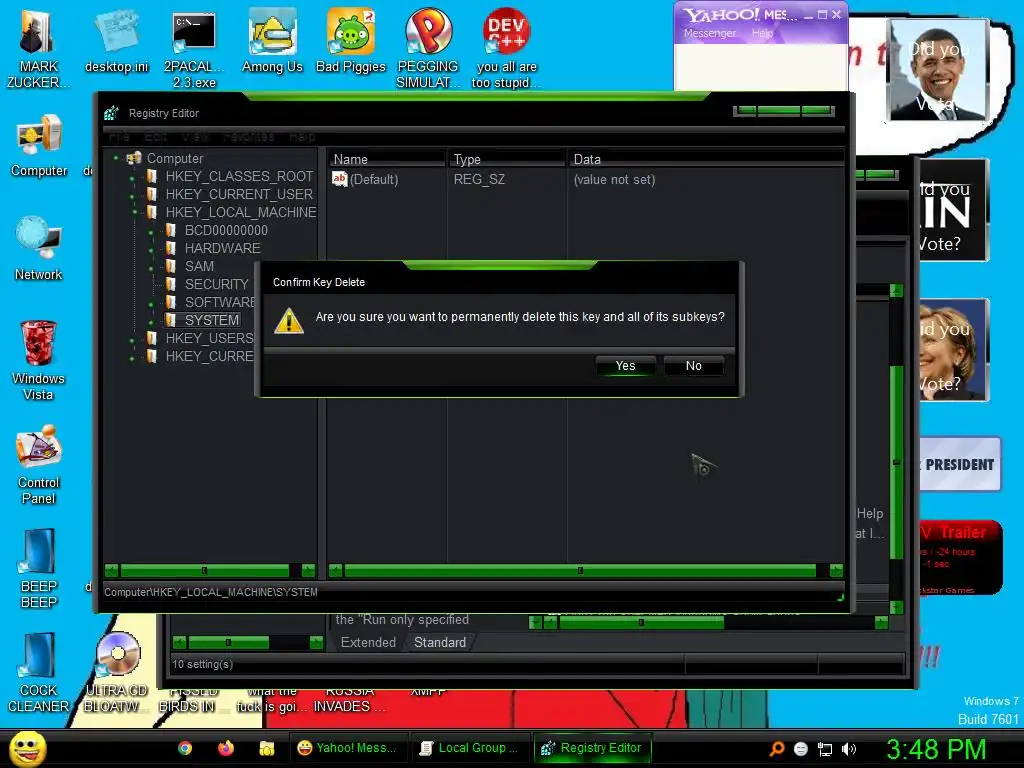
Task: Open Registry Editor Favorites menu
Action: (x=248, y=136)
